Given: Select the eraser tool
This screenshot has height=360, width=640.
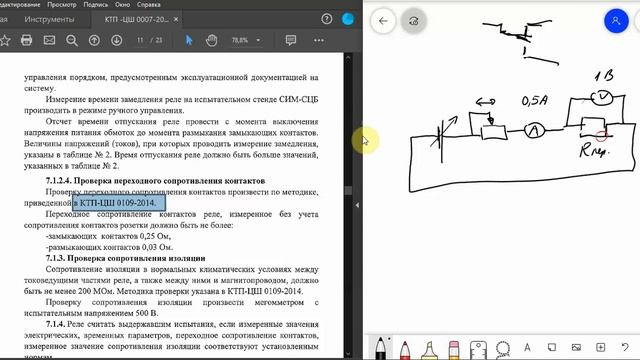Looking at the screenshot, I should point(454,350).
